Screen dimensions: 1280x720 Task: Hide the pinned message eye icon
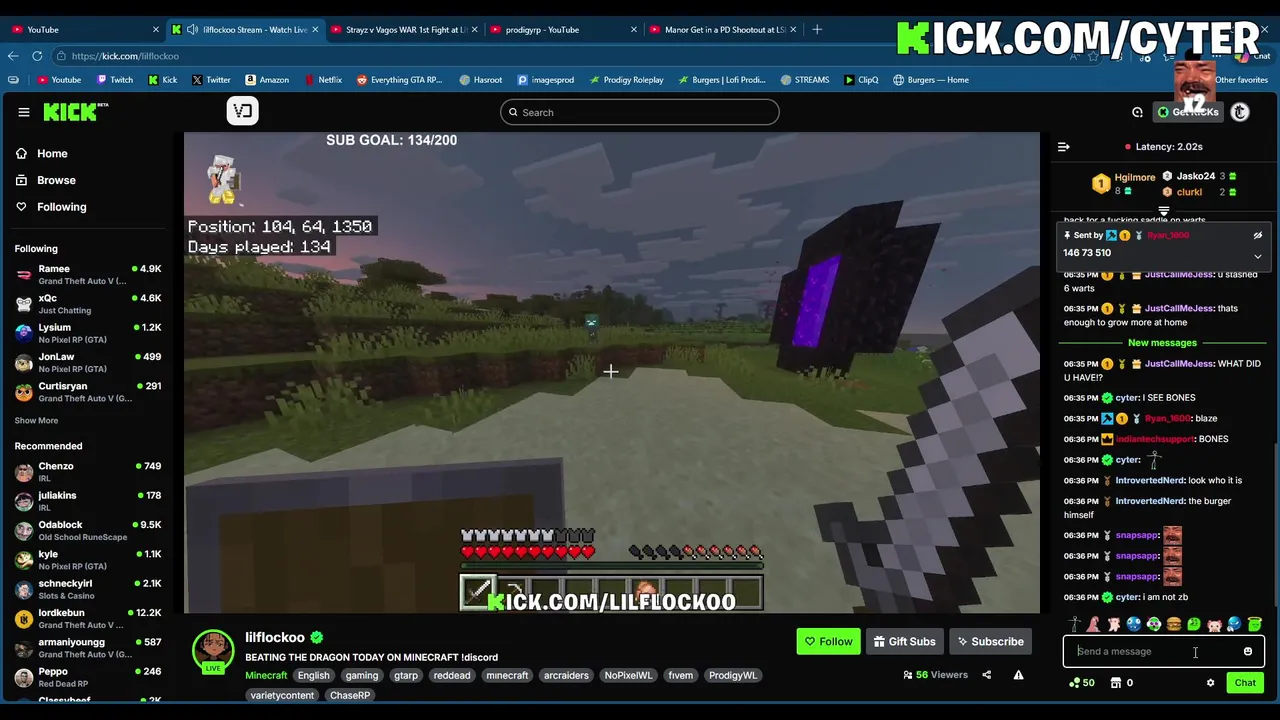pos(1258,235)
